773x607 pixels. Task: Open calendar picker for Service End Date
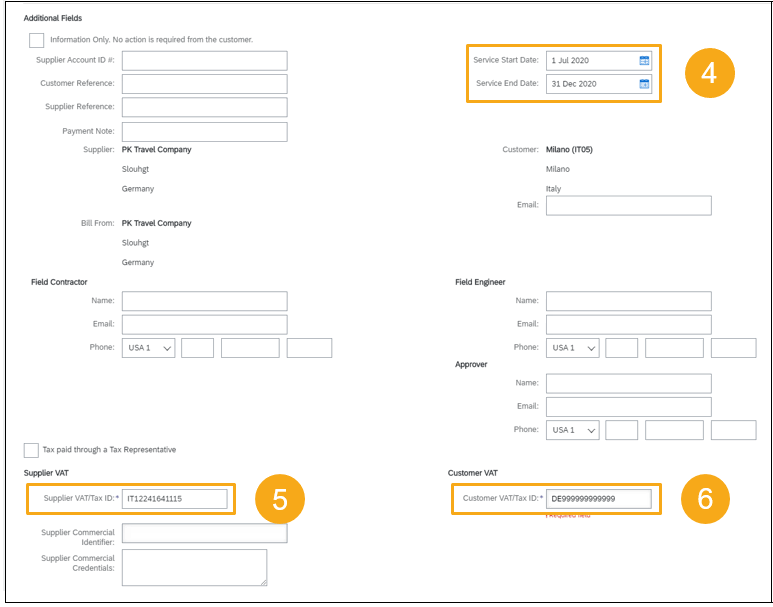pyautogui.click(x=644, y=84)
